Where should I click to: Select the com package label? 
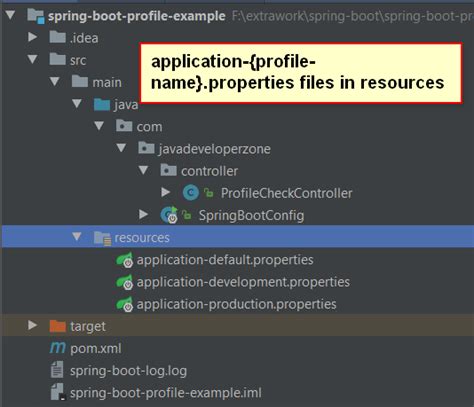coord(149,127)
